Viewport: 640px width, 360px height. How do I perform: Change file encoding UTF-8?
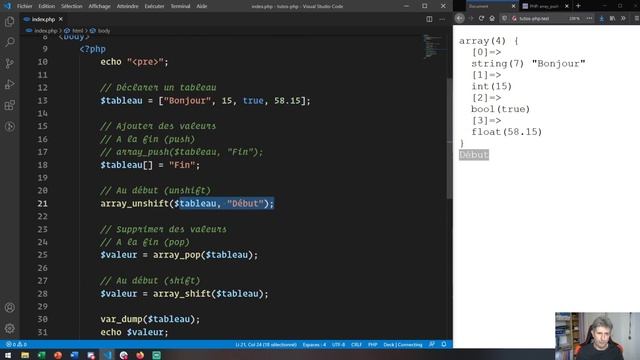(338, 344)
